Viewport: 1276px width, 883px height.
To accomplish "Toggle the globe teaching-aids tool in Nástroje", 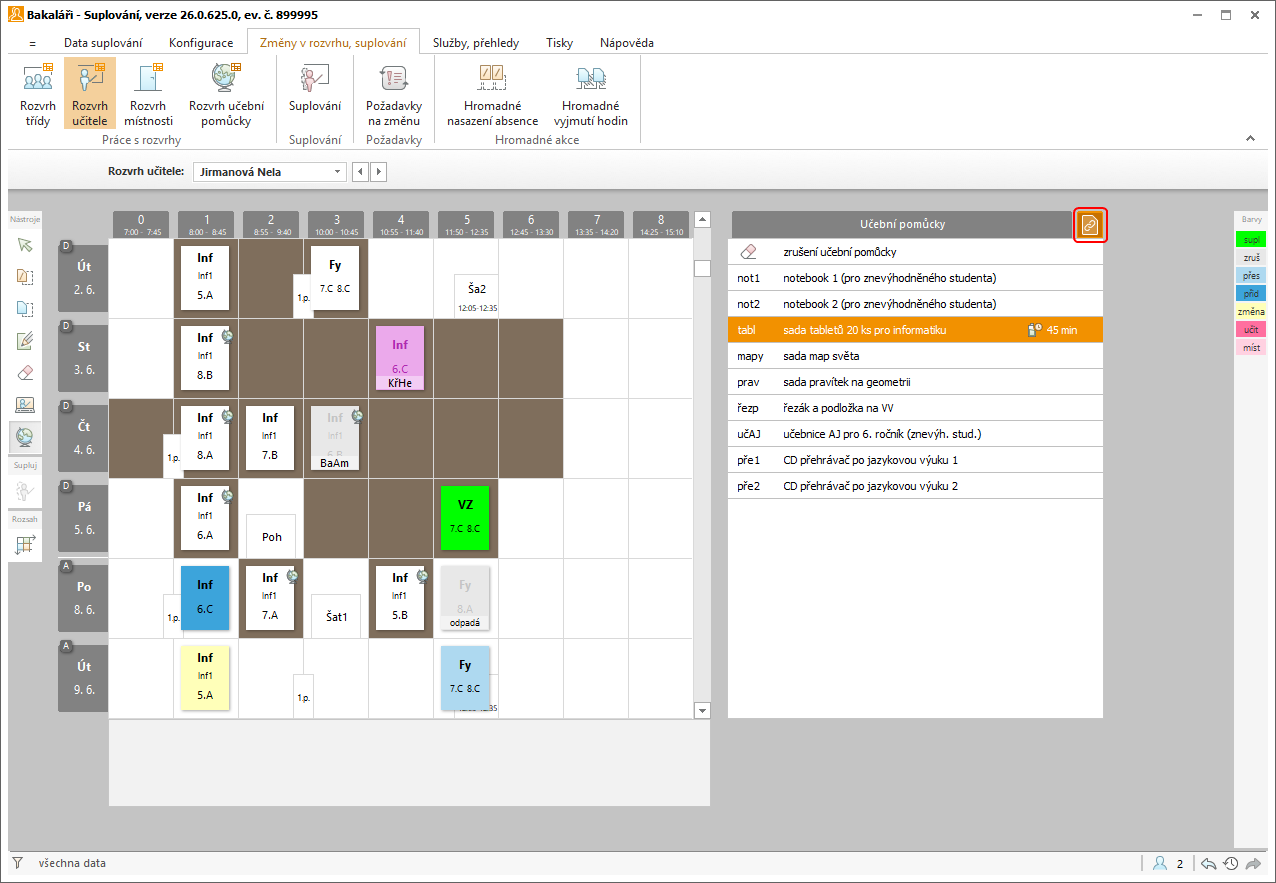I will (x=25, y=437).
